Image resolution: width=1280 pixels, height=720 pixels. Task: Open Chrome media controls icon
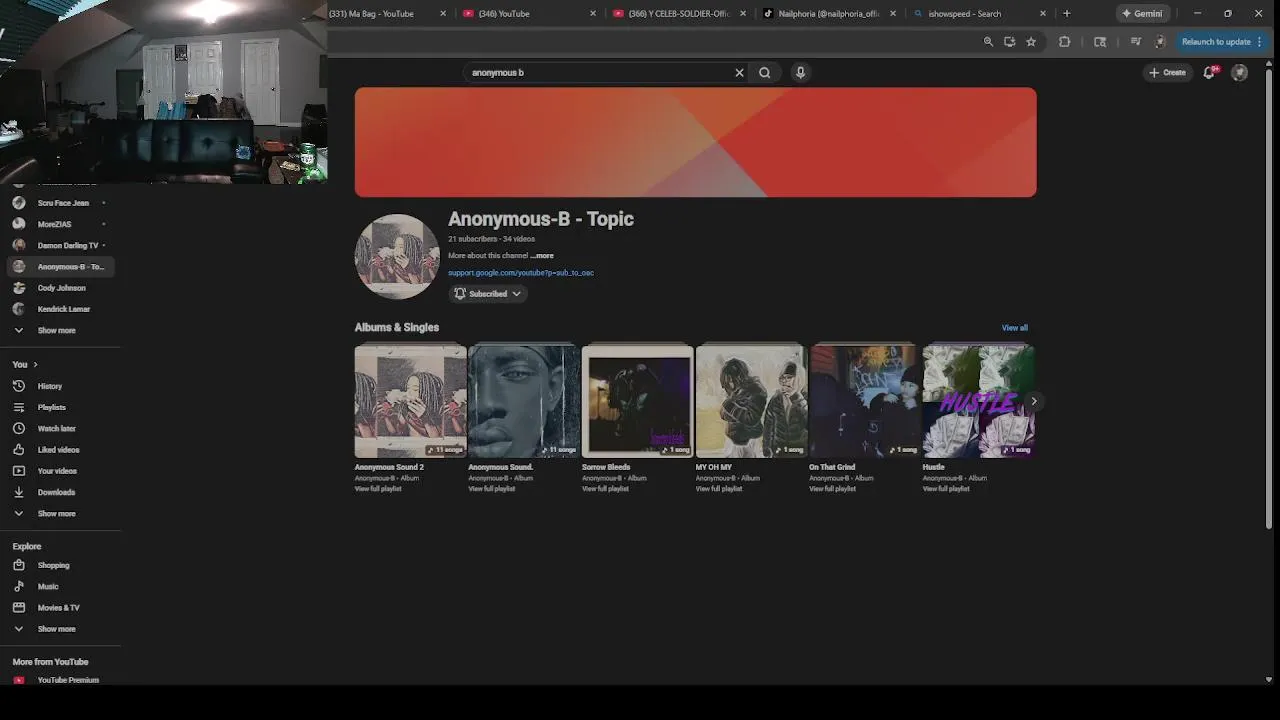pos(1135,42)
